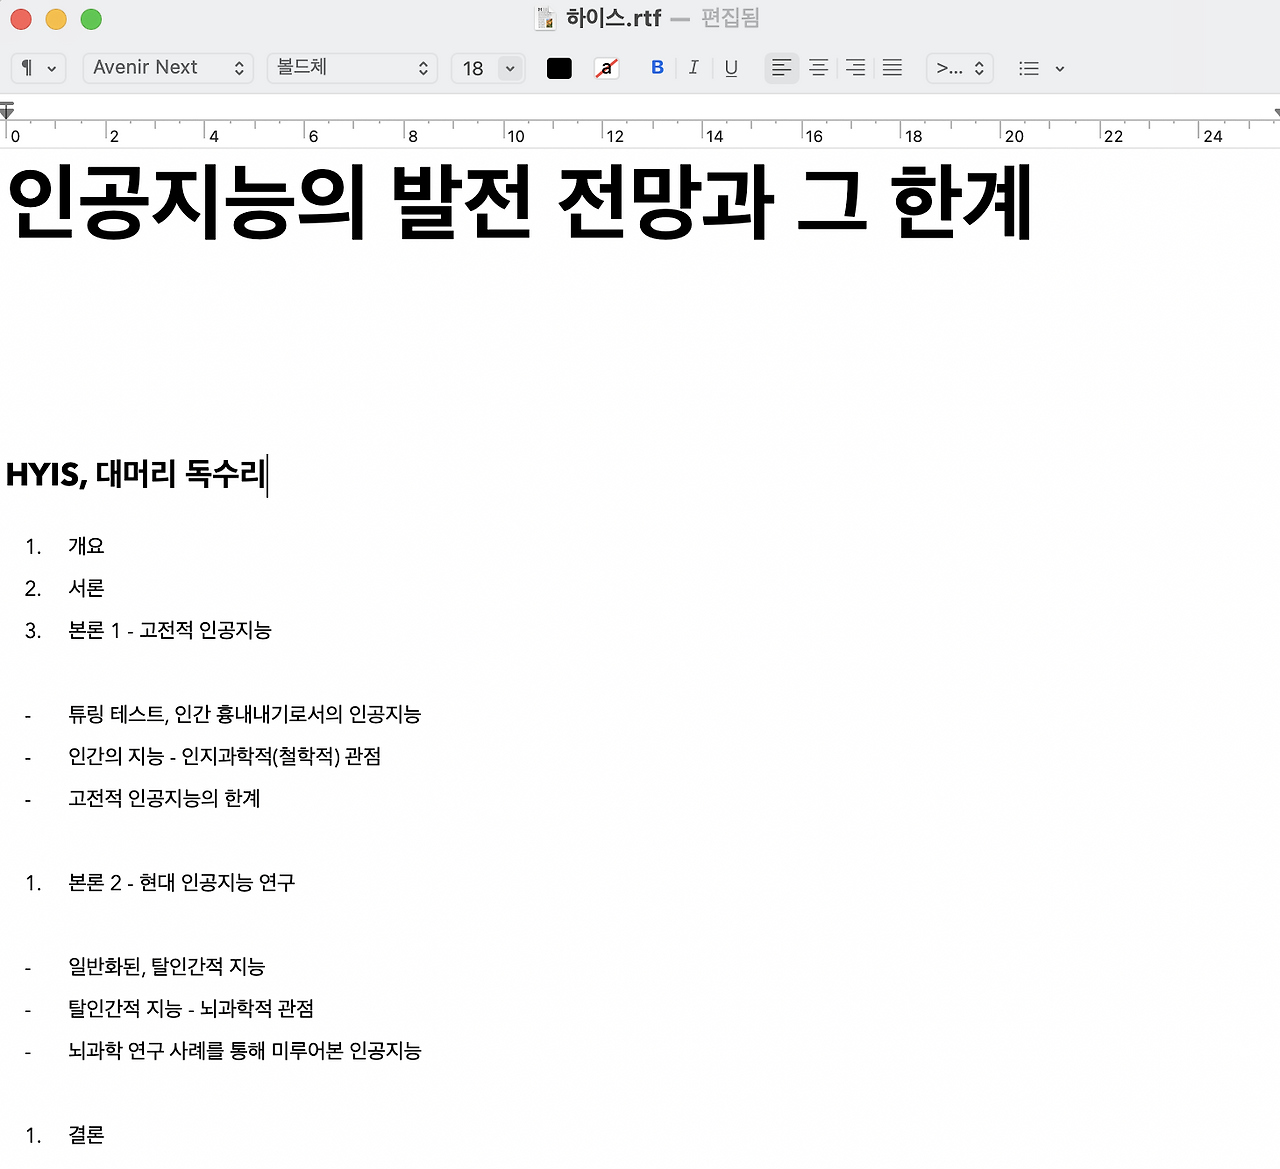Apply justified alignment

(x=892, y=67)
